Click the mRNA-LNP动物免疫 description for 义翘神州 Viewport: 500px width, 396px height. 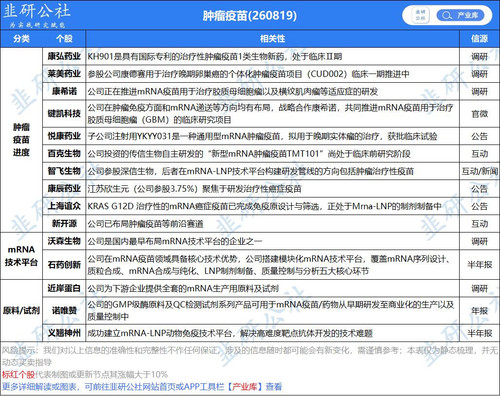[x=230, y=333]
